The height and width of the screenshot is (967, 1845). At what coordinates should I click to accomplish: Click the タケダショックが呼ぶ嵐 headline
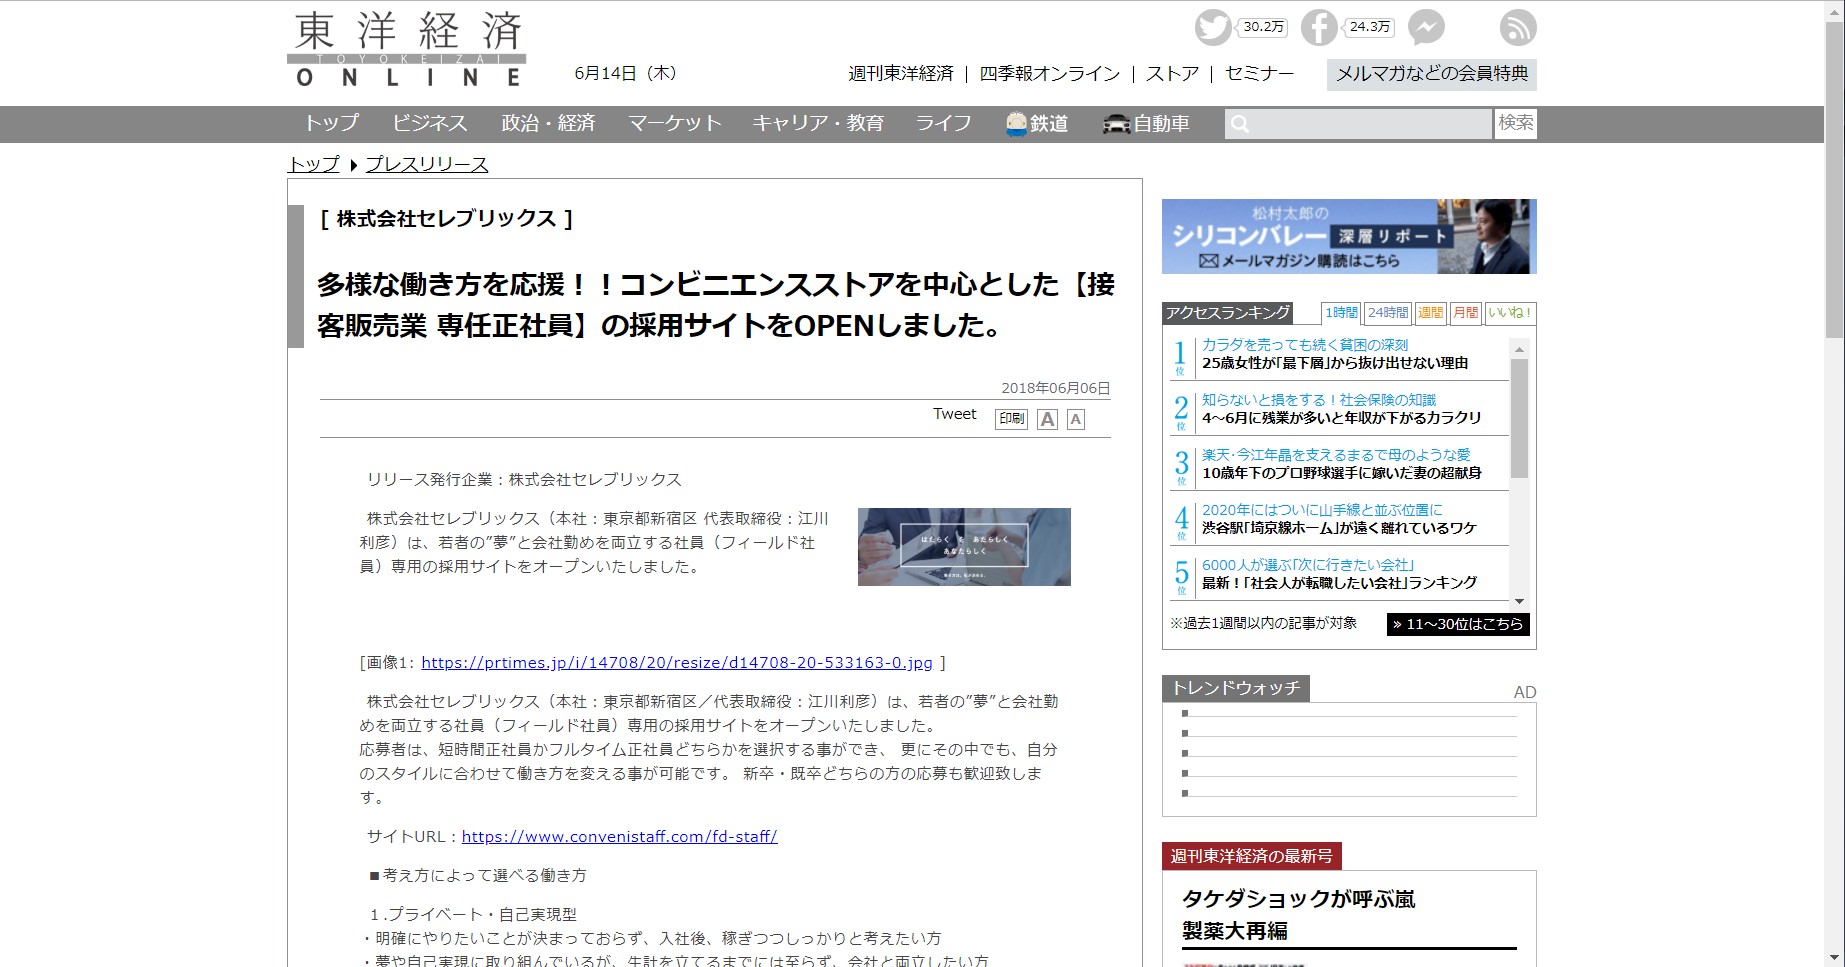tap(1298, 899)
